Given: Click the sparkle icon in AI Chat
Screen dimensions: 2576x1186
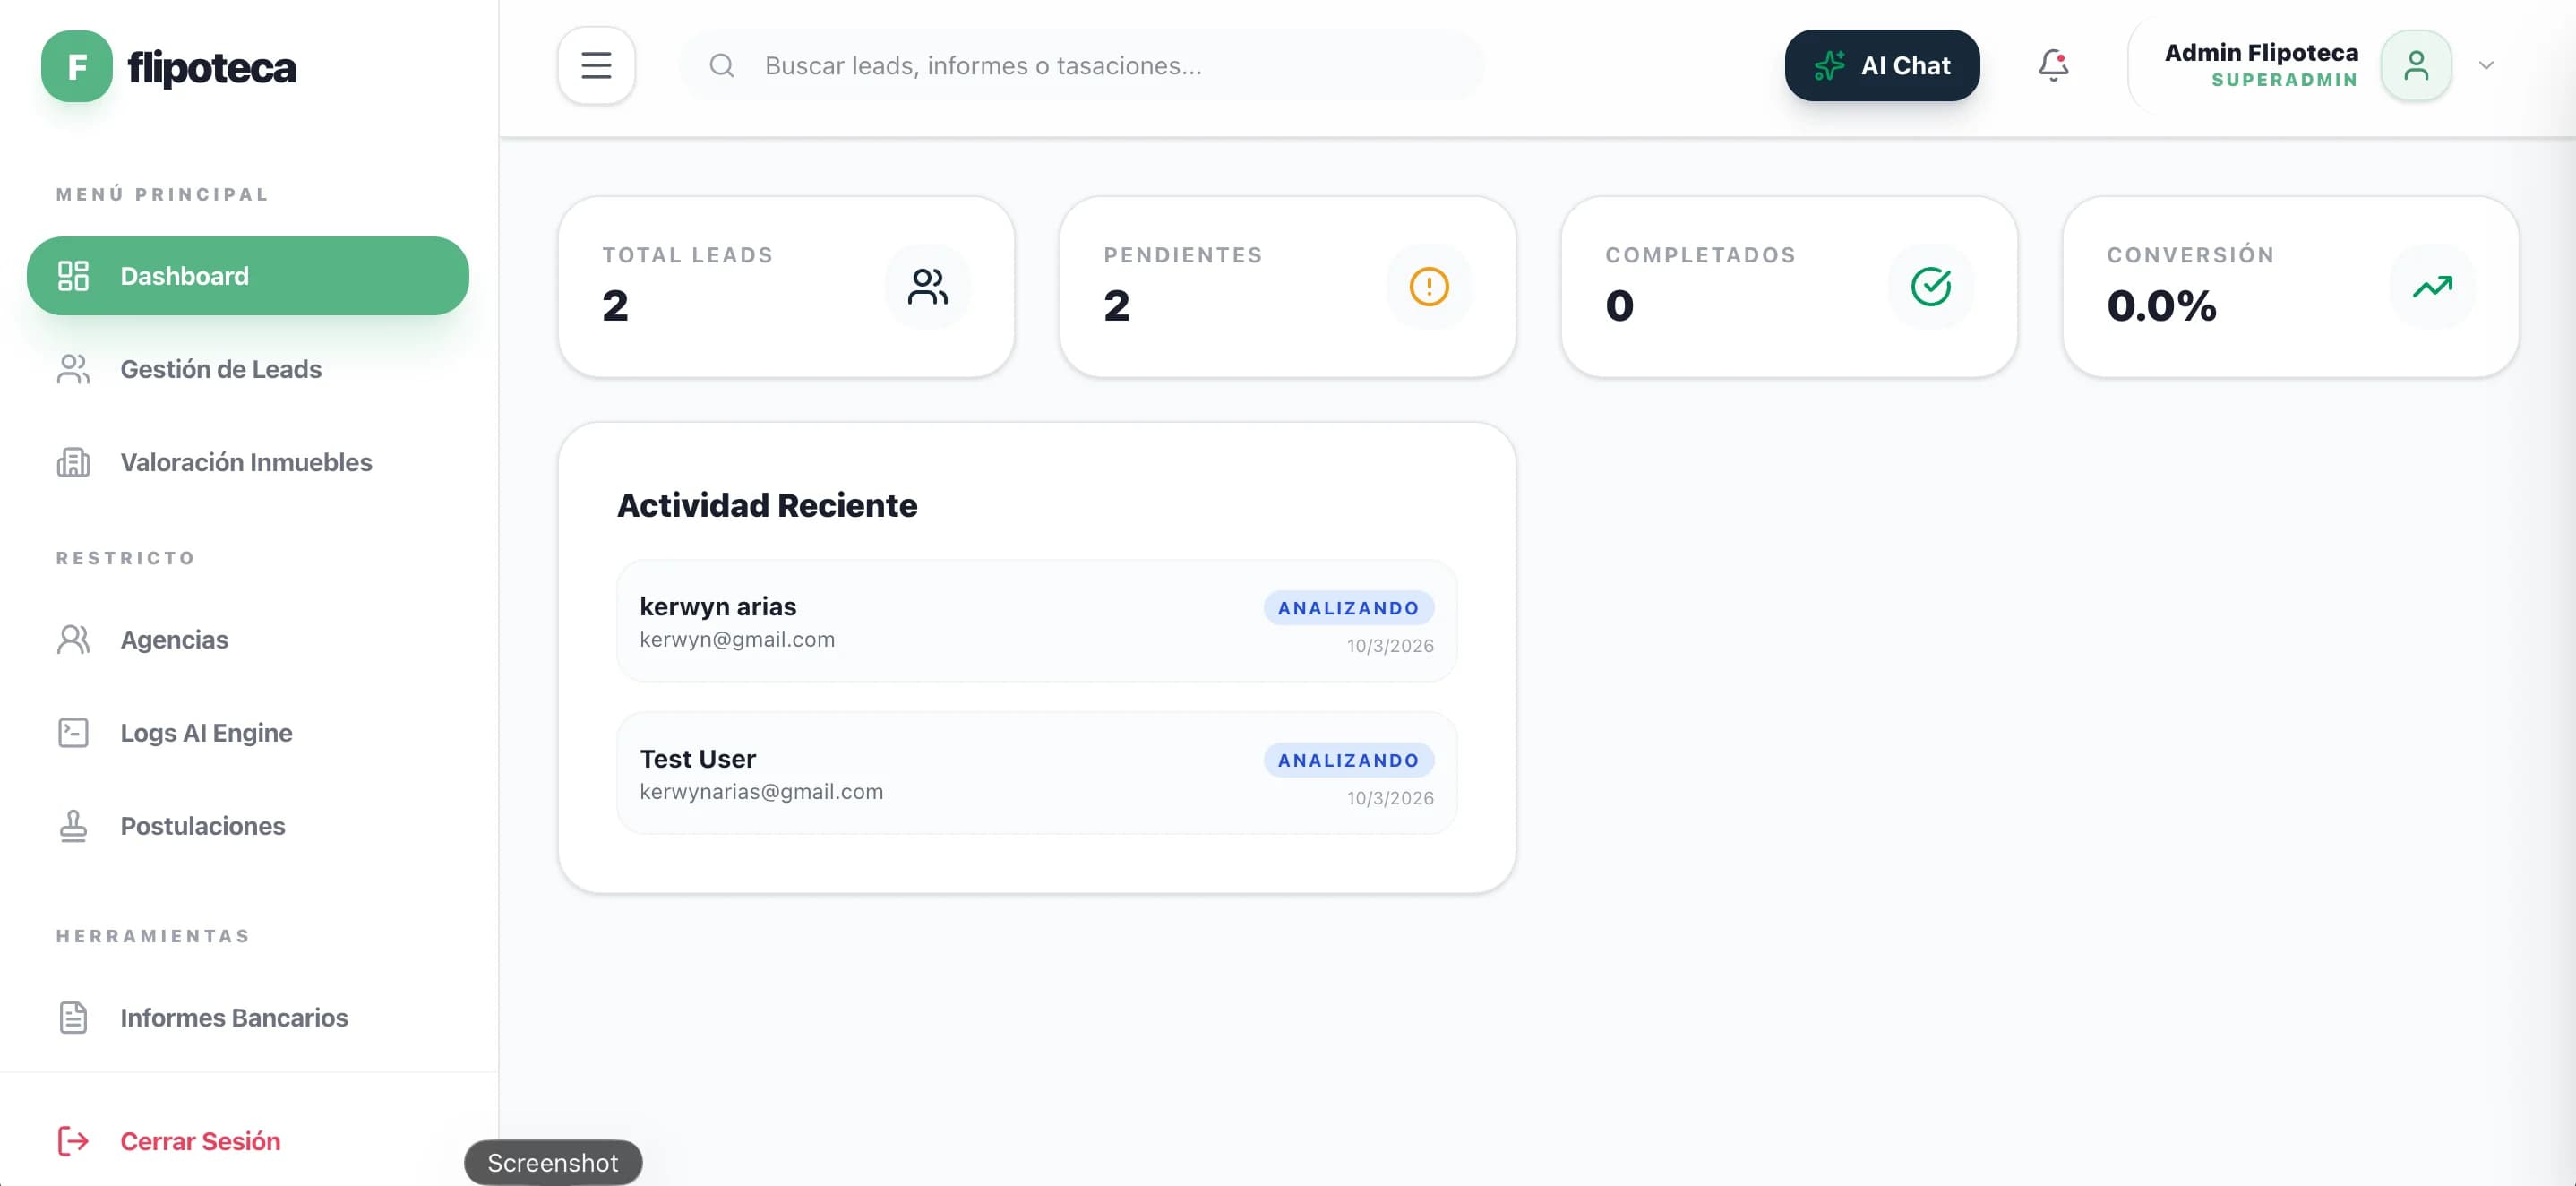Looking at the screenshot, I should click(x=1829, y=66).
